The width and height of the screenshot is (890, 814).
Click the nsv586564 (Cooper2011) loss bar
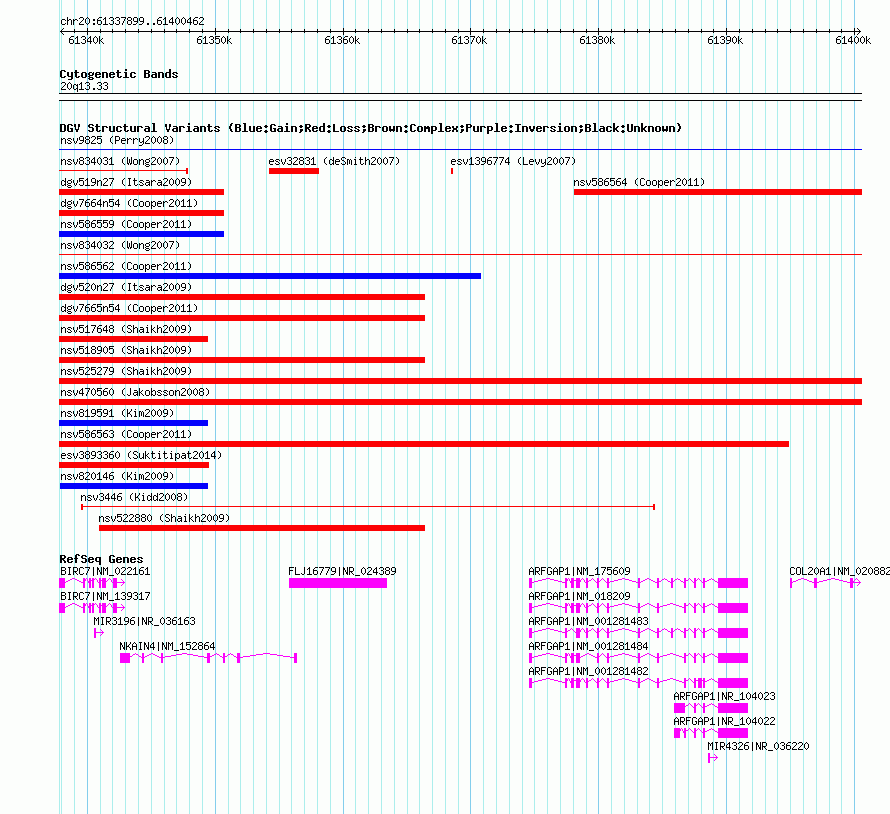[x=717, y=192]
